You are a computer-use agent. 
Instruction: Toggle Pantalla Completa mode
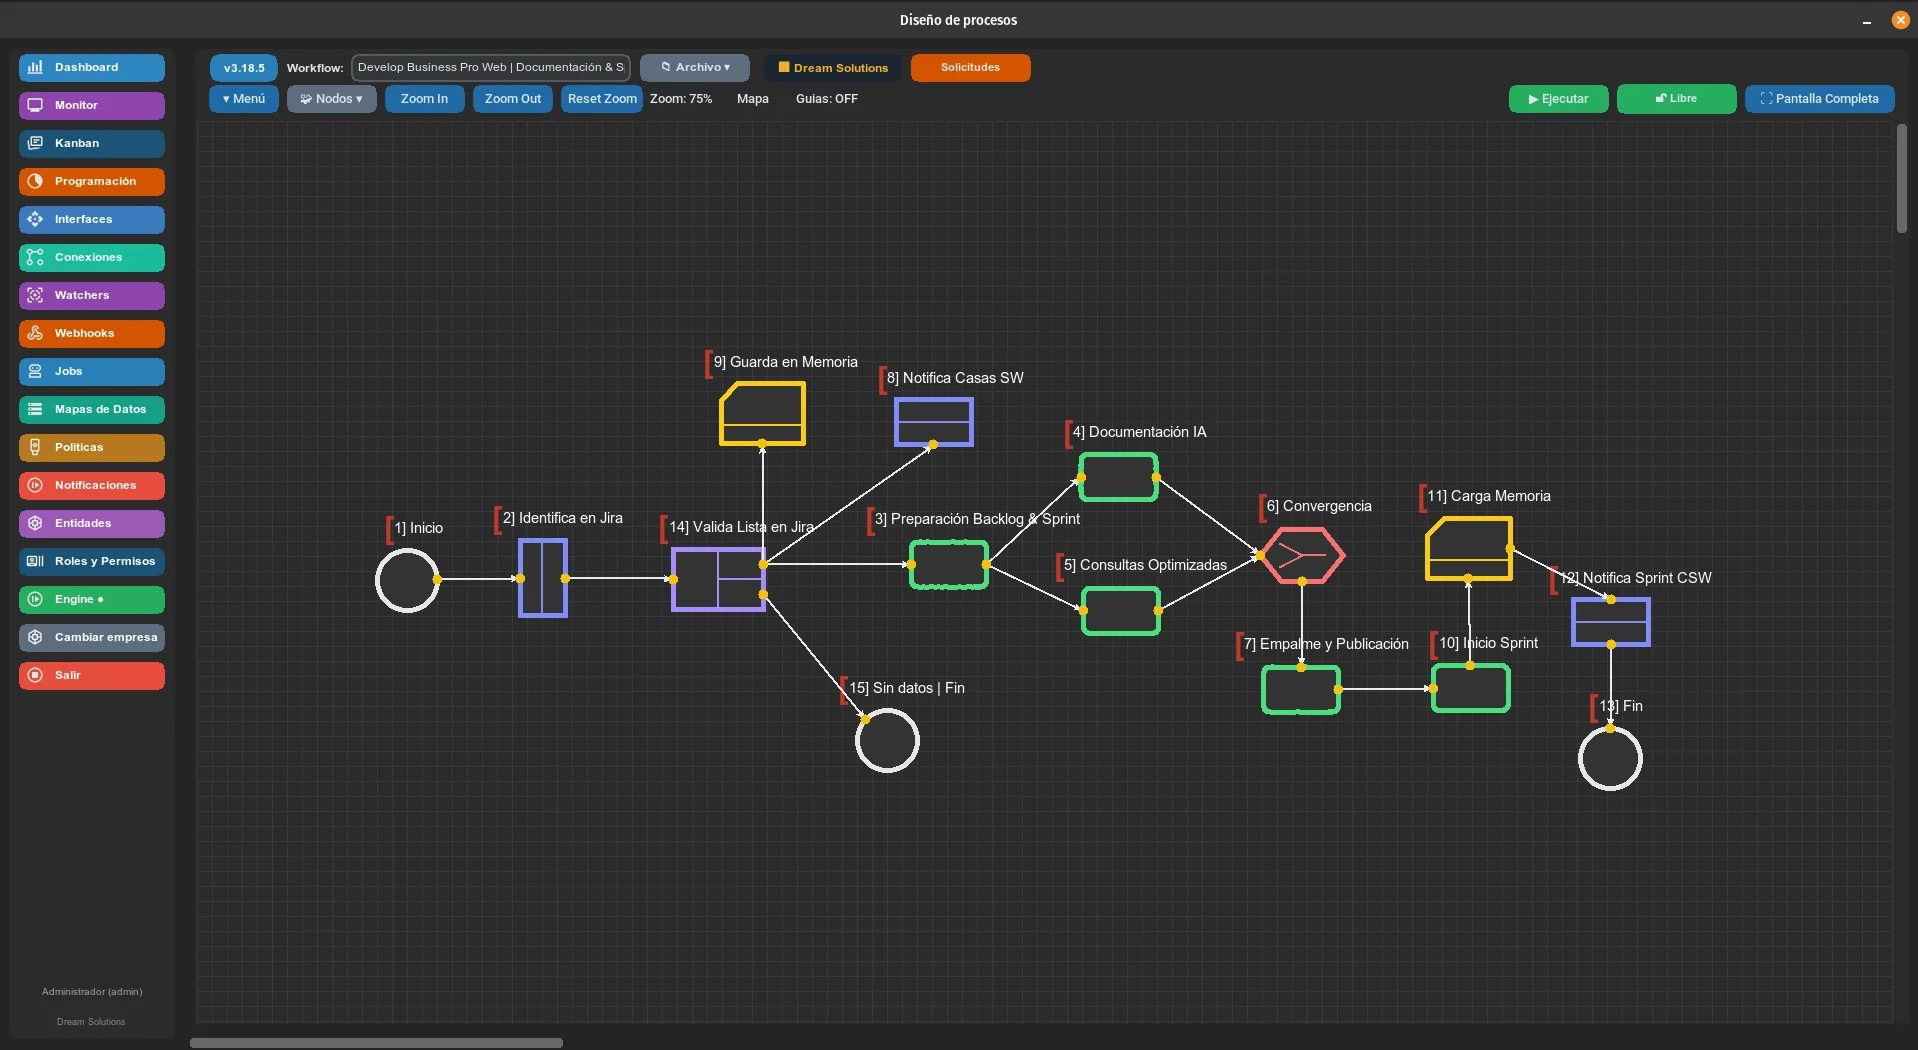tap(1819, 99)
